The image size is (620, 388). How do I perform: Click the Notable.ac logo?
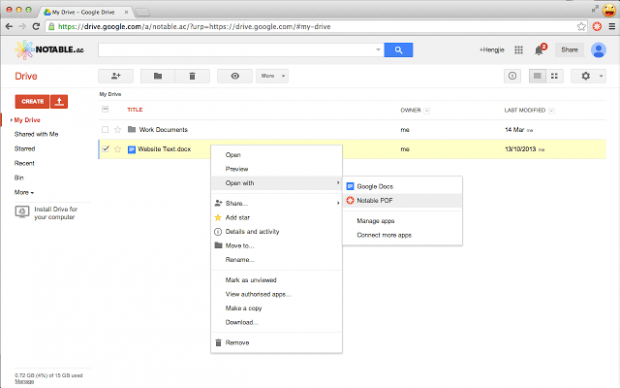49,50
